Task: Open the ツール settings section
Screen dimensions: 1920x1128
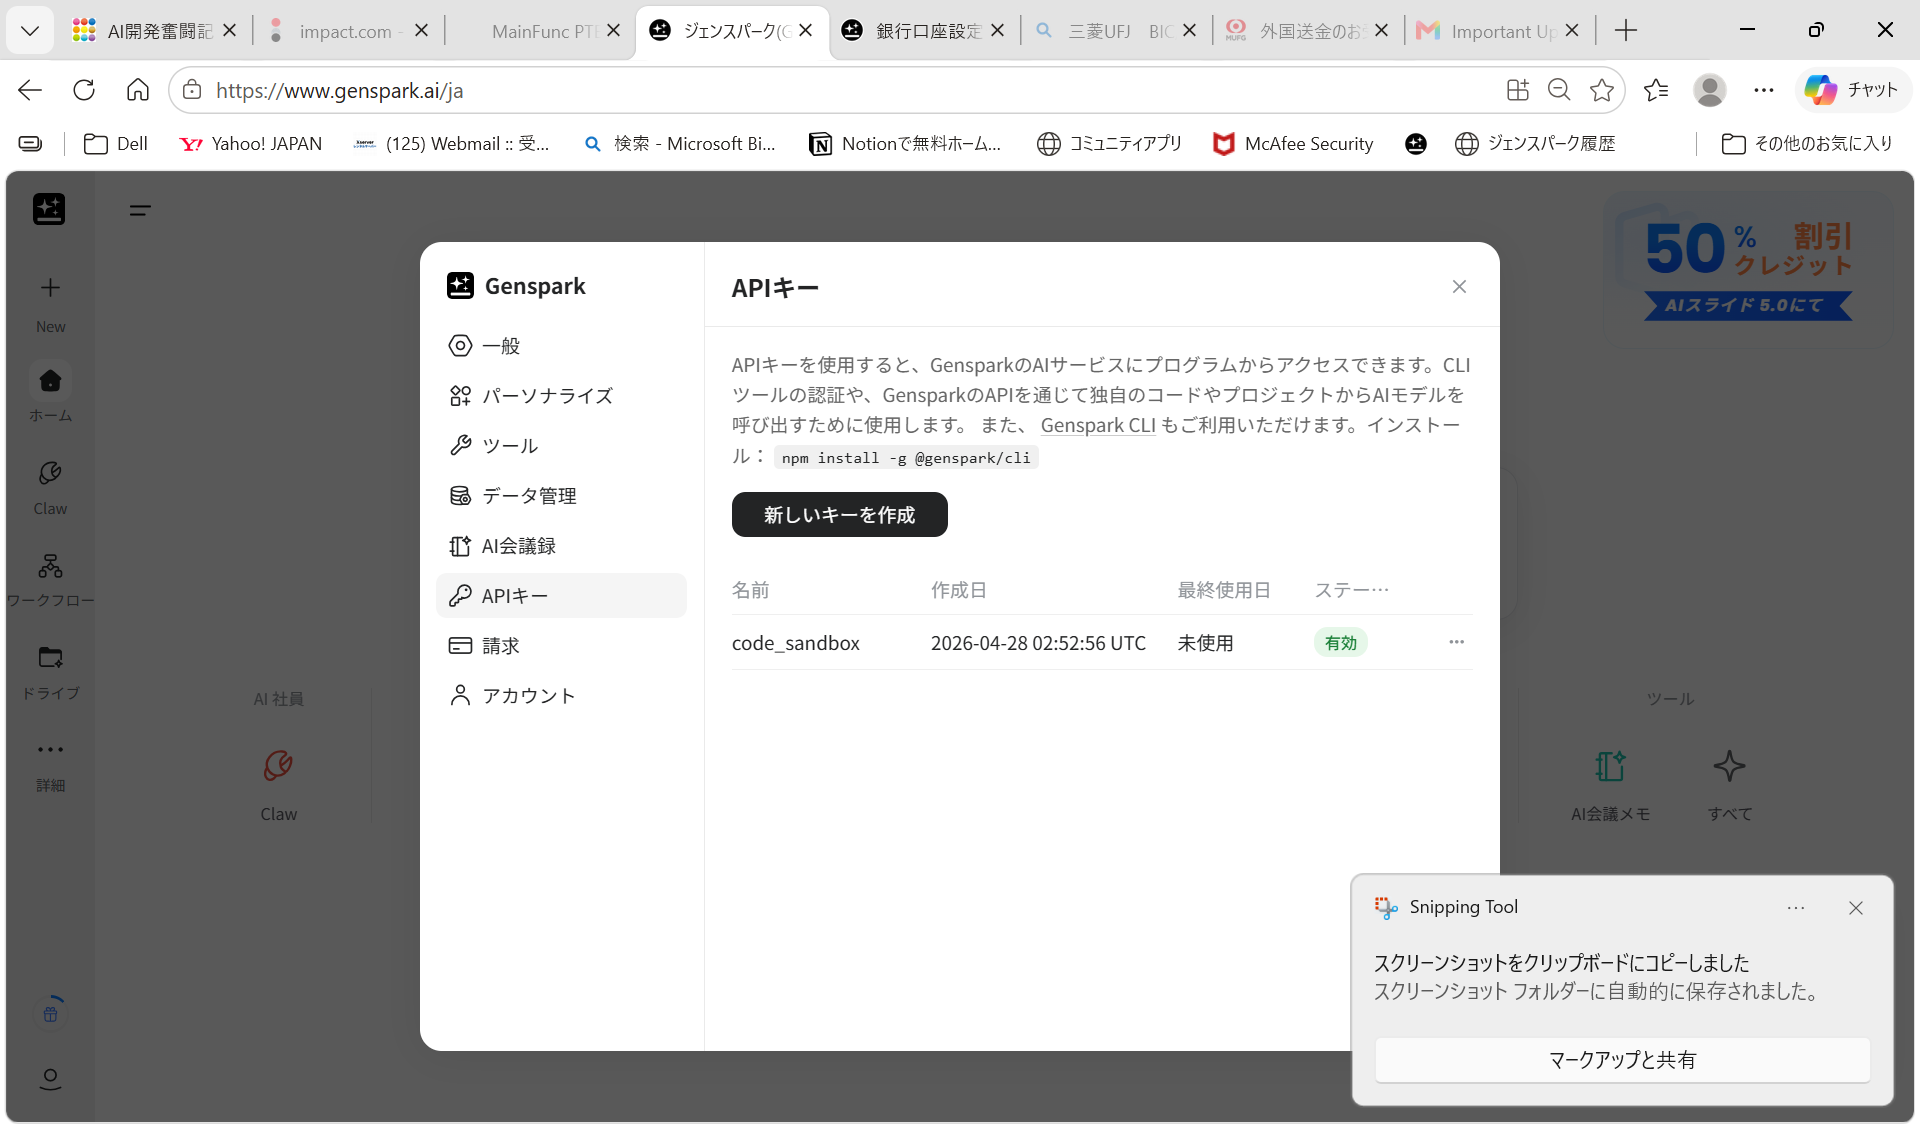Action: click(561, 446)
